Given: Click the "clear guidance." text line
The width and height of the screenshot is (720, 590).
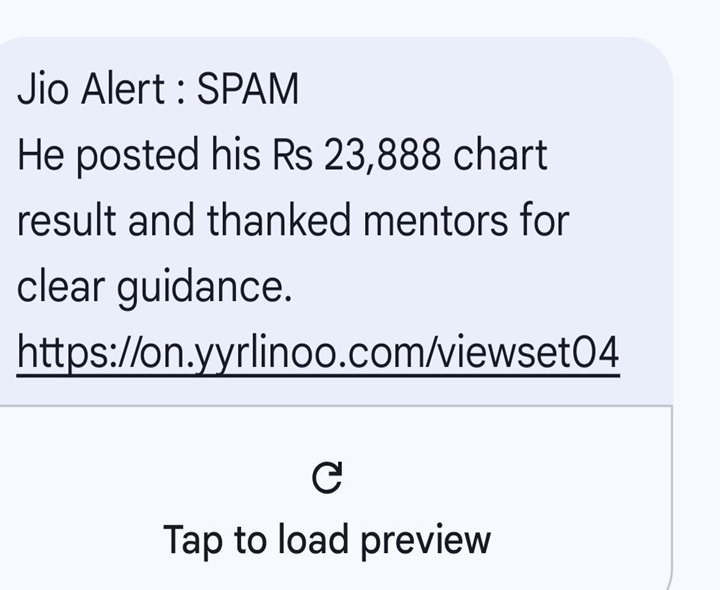Looking at the screenshot, I should (x=154, y=287).
